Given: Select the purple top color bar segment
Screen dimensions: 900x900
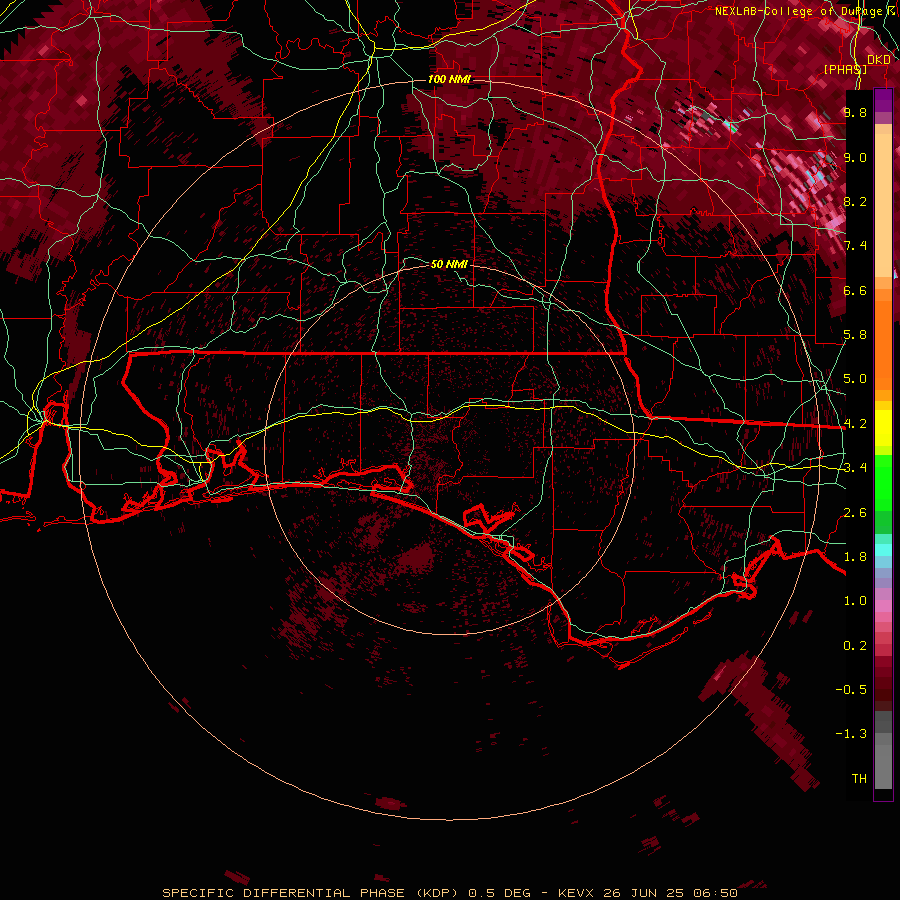Looking at the screenshot, I should [x=883, y=100].
